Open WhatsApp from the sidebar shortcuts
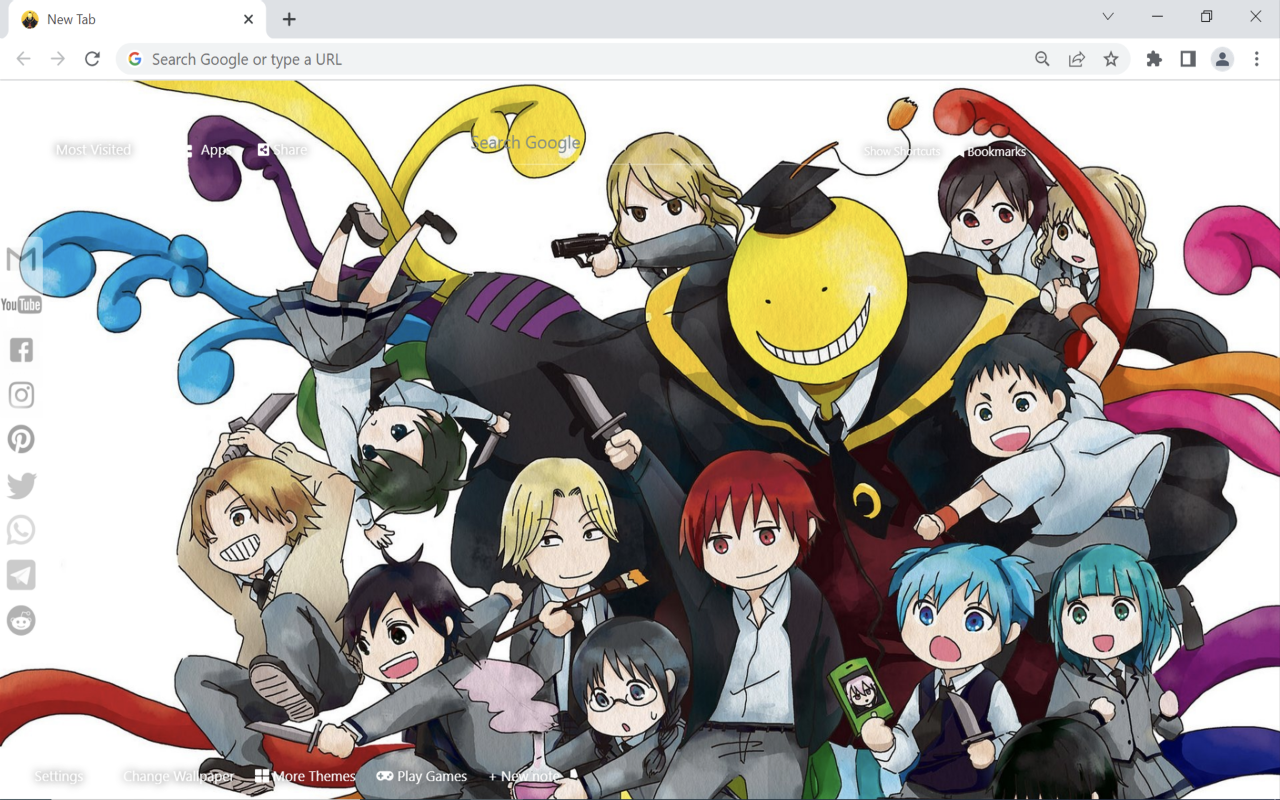 pyautogui.click(x=21, y=530)
